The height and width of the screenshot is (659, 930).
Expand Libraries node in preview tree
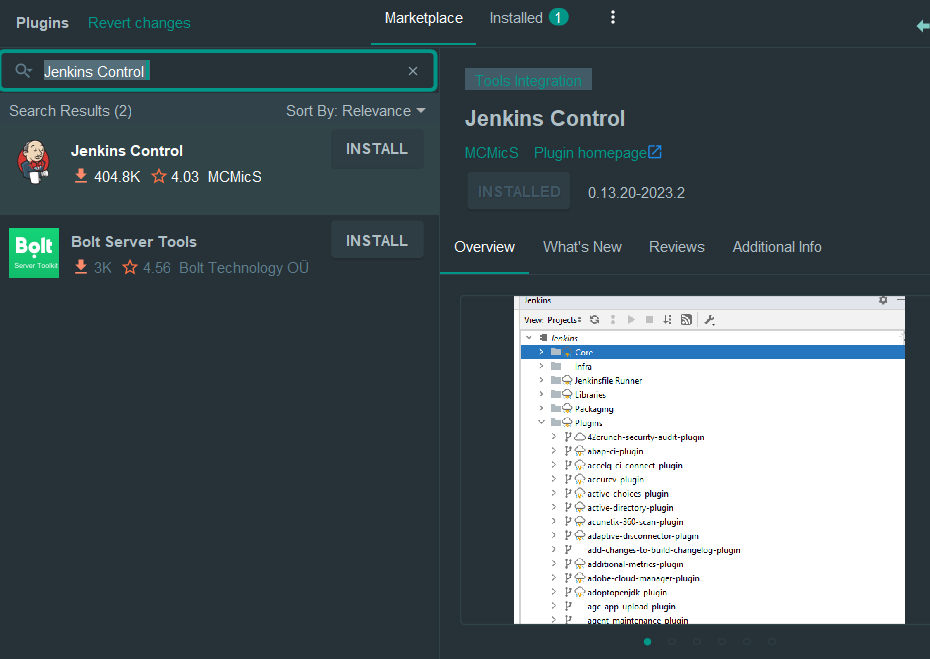click(x=541, y=394)
